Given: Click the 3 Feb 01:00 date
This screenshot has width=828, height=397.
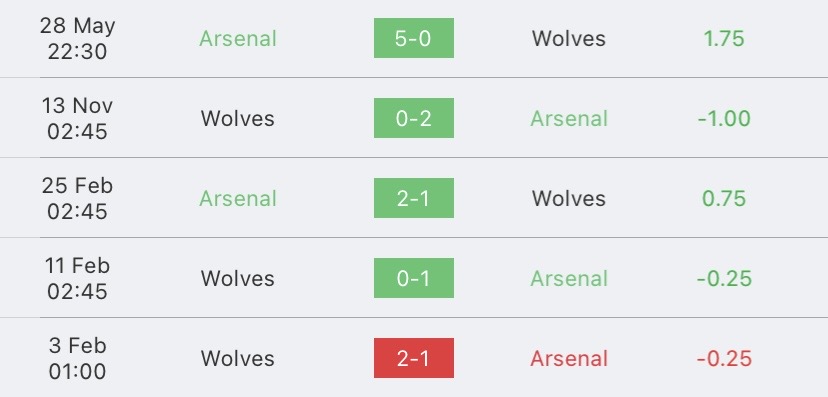Looking at the screenshot, I should (x=78, y=358).
